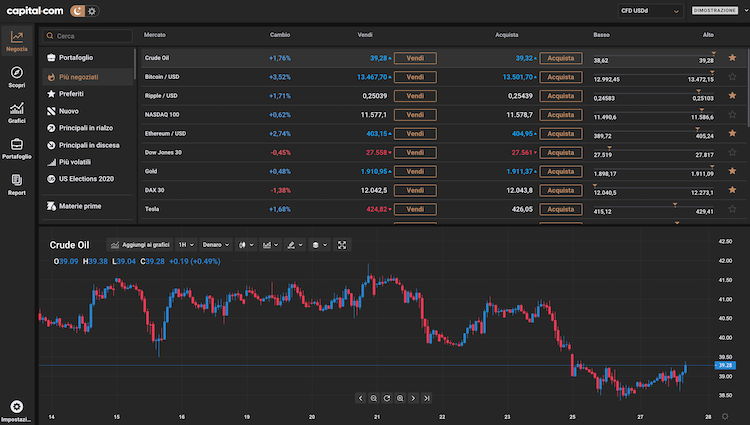750x425 pixels.
Task: Toggle favorite star for DAX 30
Action: pos(732,190)
